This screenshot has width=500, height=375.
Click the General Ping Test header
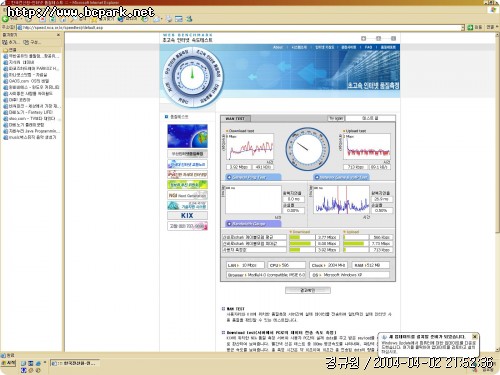[253, 177]
